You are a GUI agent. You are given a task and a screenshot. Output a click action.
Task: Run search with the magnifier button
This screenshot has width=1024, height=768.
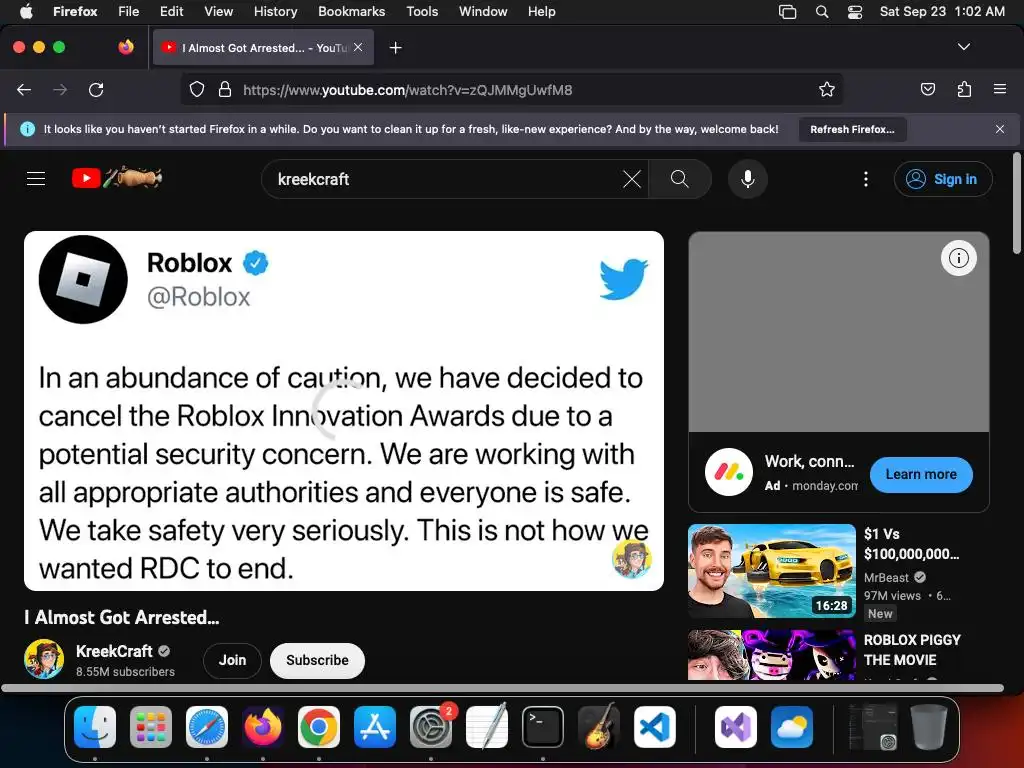(680, 179)
